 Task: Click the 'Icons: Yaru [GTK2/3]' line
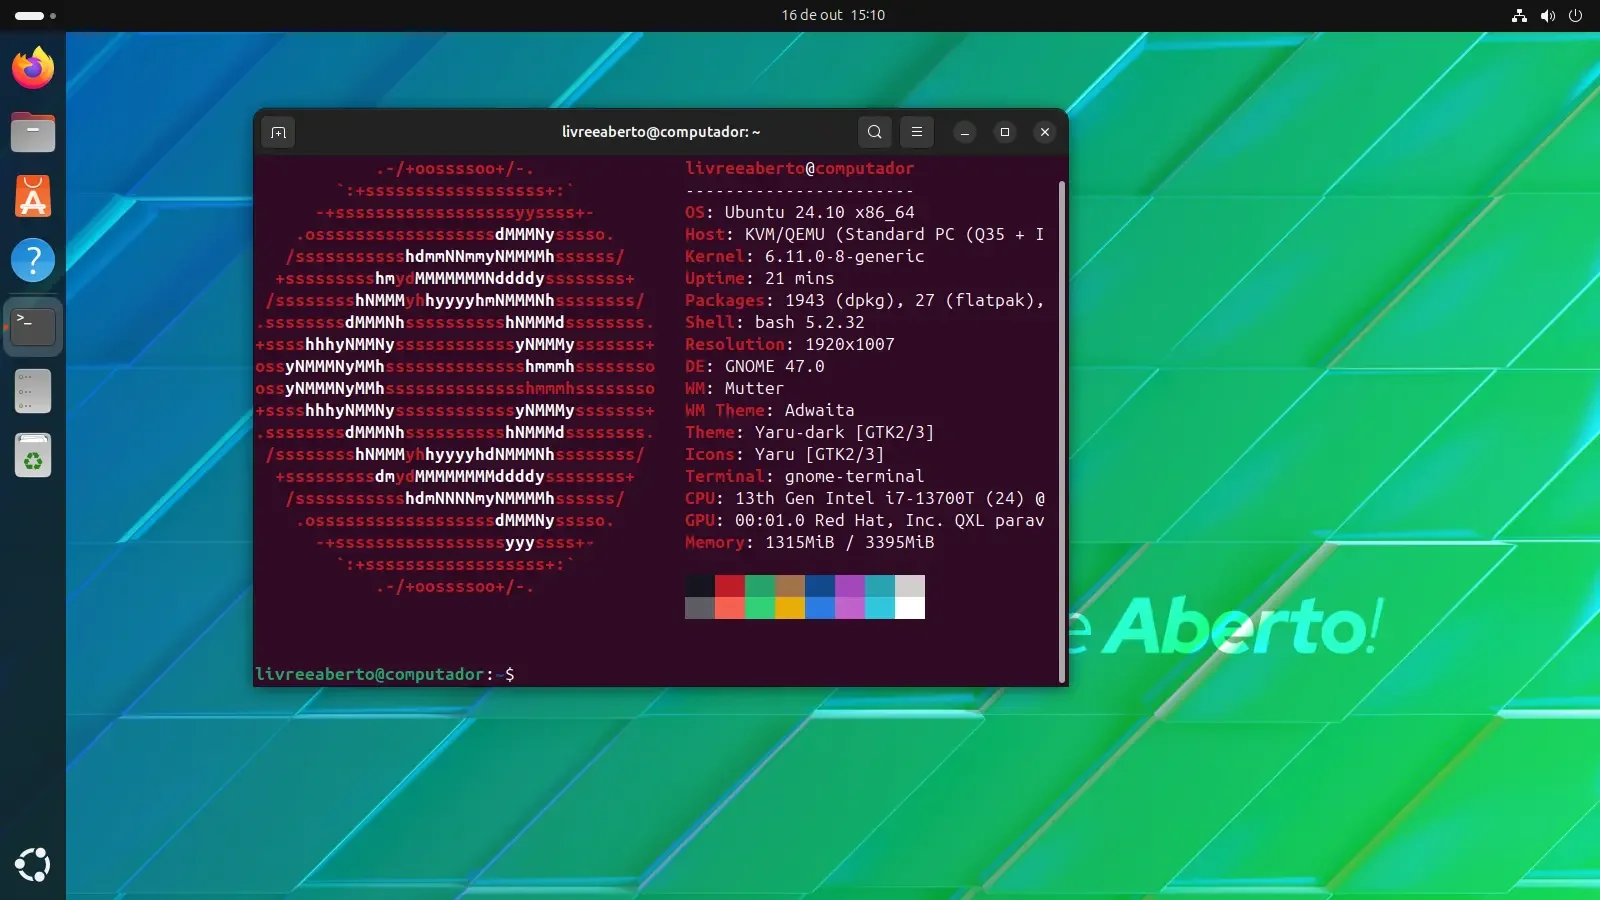[785, 454]
